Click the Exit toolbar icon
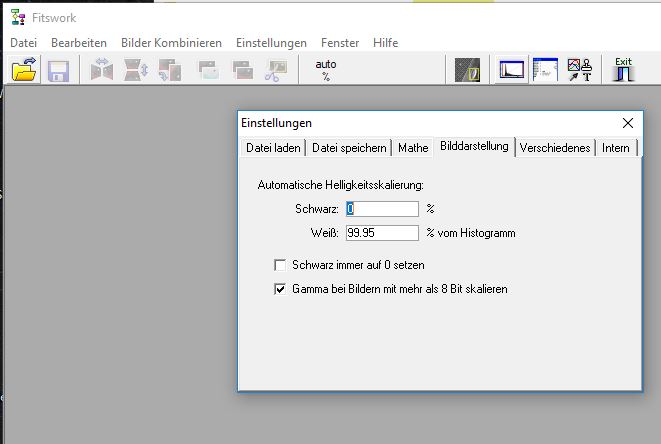 tap(624, 70)
